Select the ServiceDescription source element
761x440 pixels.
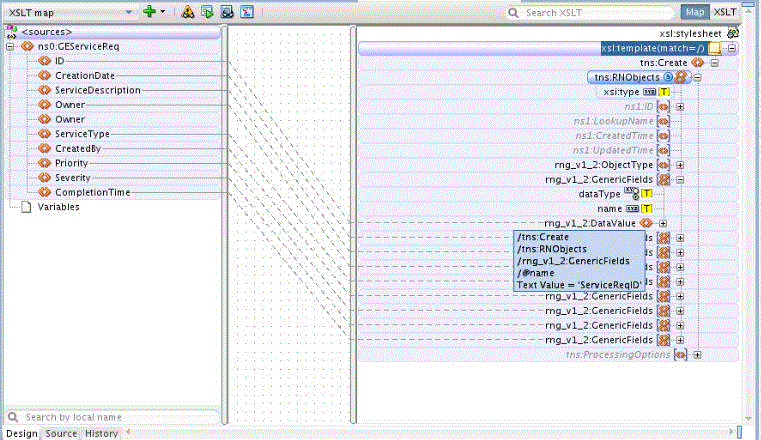(x=98, y=90)
